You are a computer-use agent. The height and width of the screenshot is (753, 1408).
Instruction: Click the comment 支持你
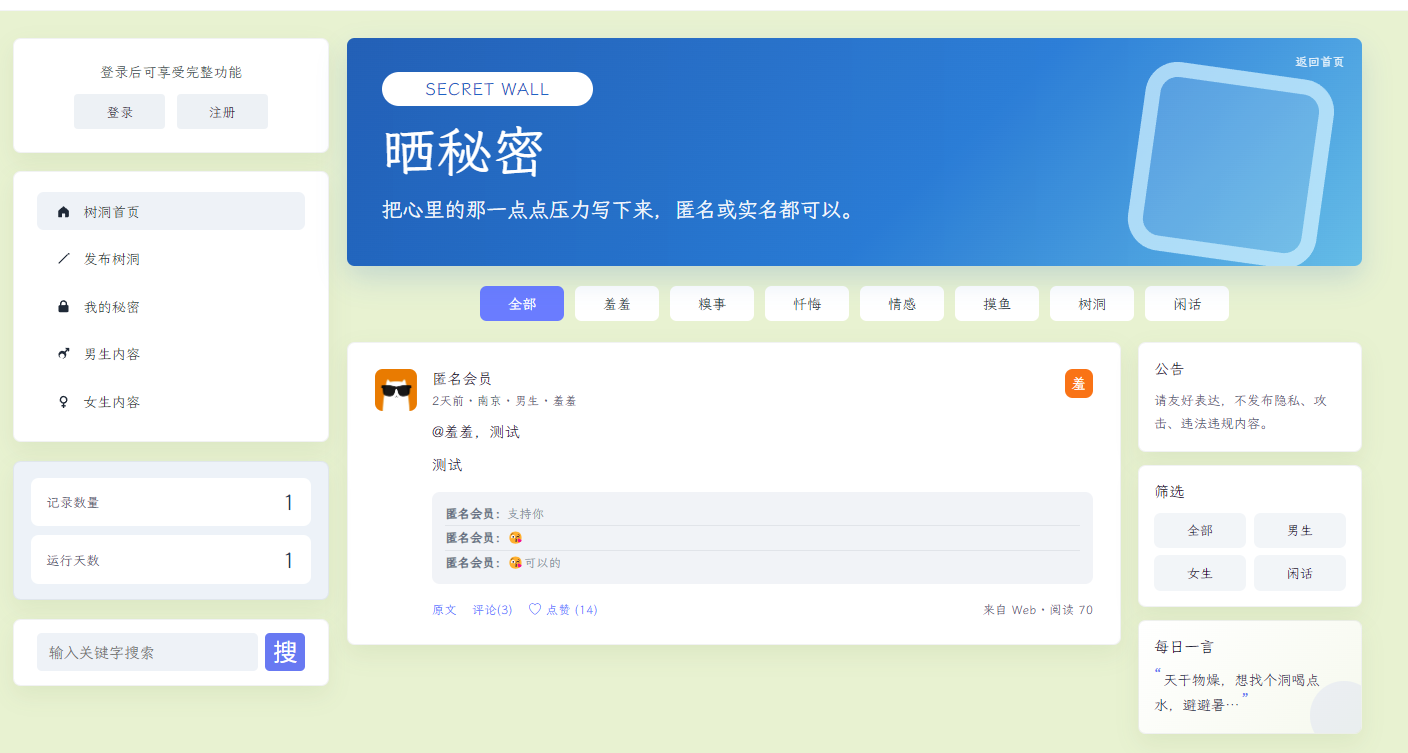[526, 514]
